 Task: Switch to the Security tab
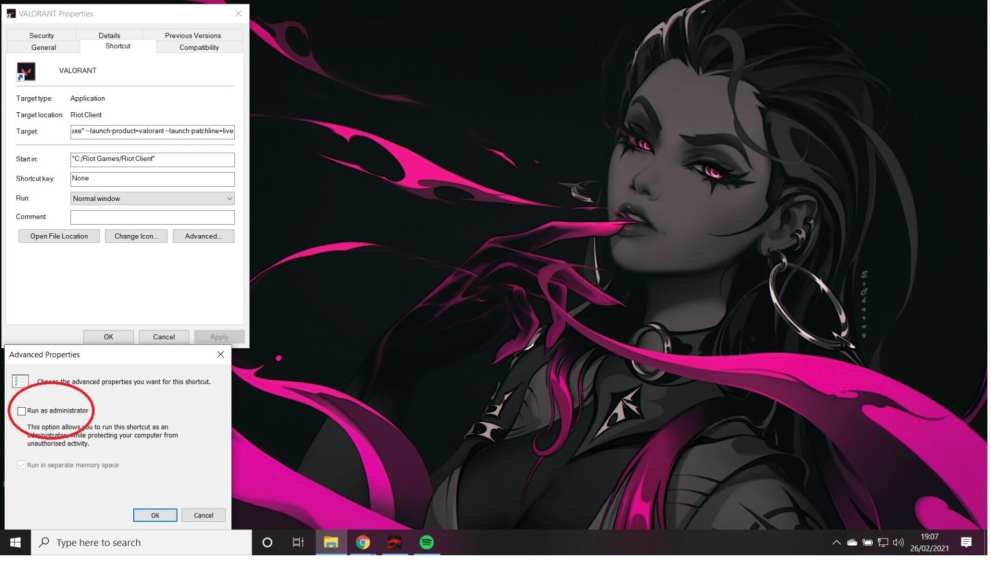click(x=42, y=35)
